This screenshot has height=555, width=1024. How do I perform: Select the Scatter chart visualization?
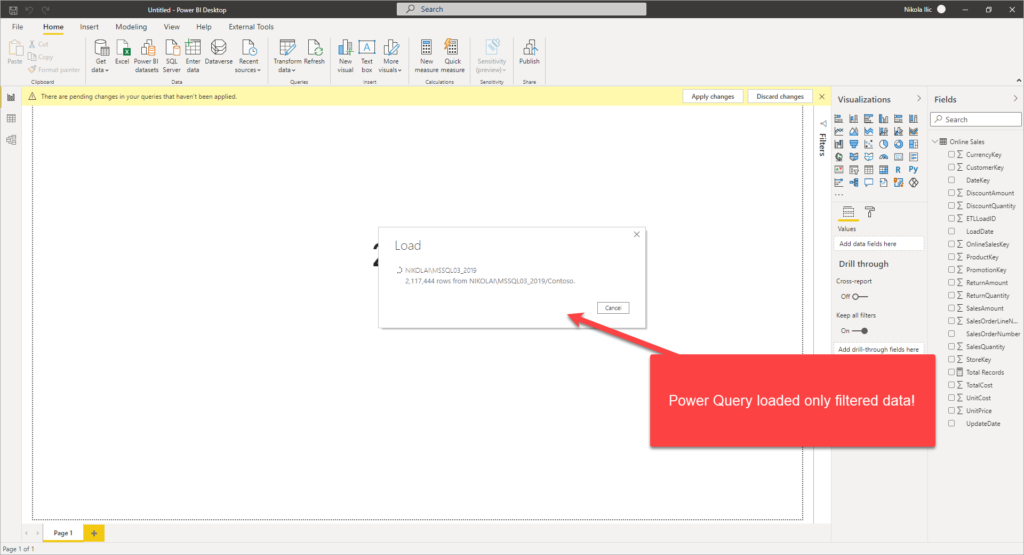[869, 144]
